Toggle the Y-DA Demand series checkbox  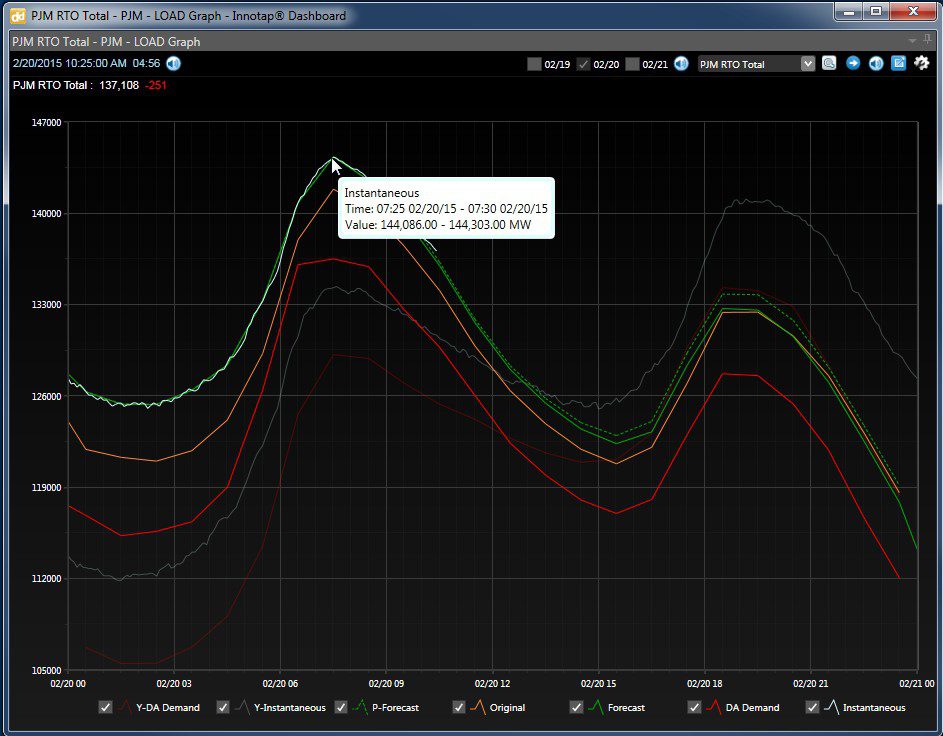point(105,707)
